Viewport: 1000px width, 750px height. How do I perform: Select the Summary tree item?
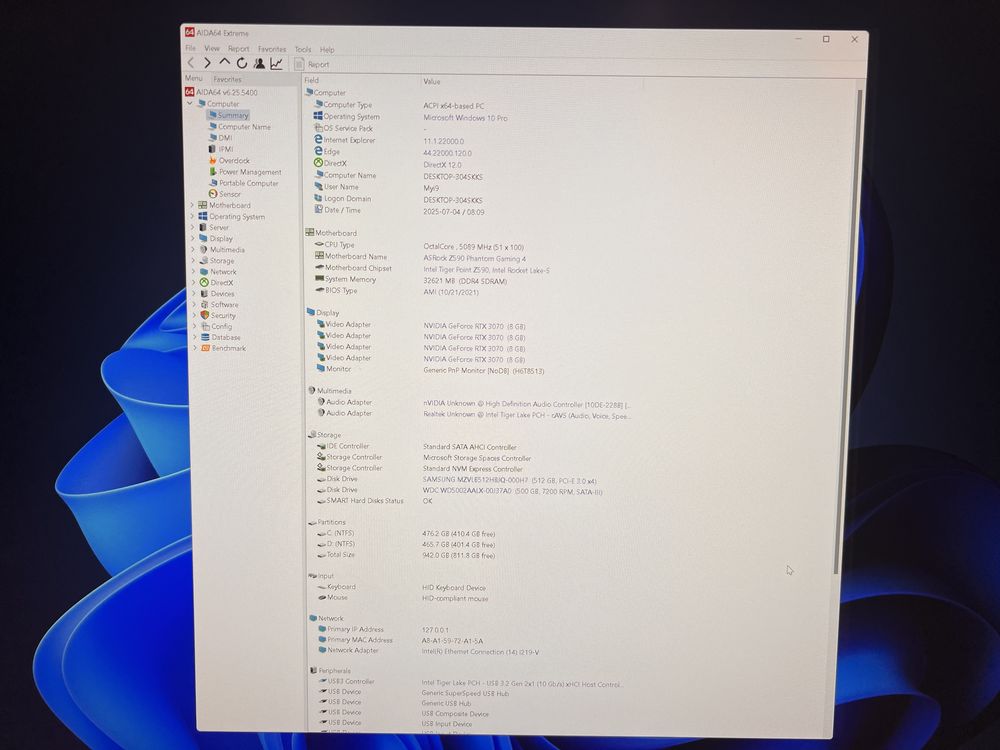coord(228,115)
